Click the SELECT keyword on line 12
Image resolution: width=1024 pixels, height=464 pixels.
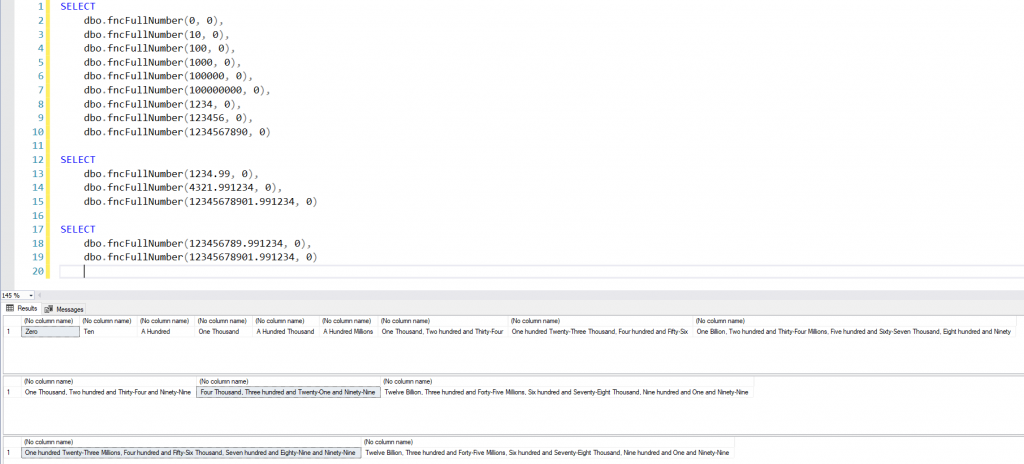pyautogui.click(x=78, y=159)
